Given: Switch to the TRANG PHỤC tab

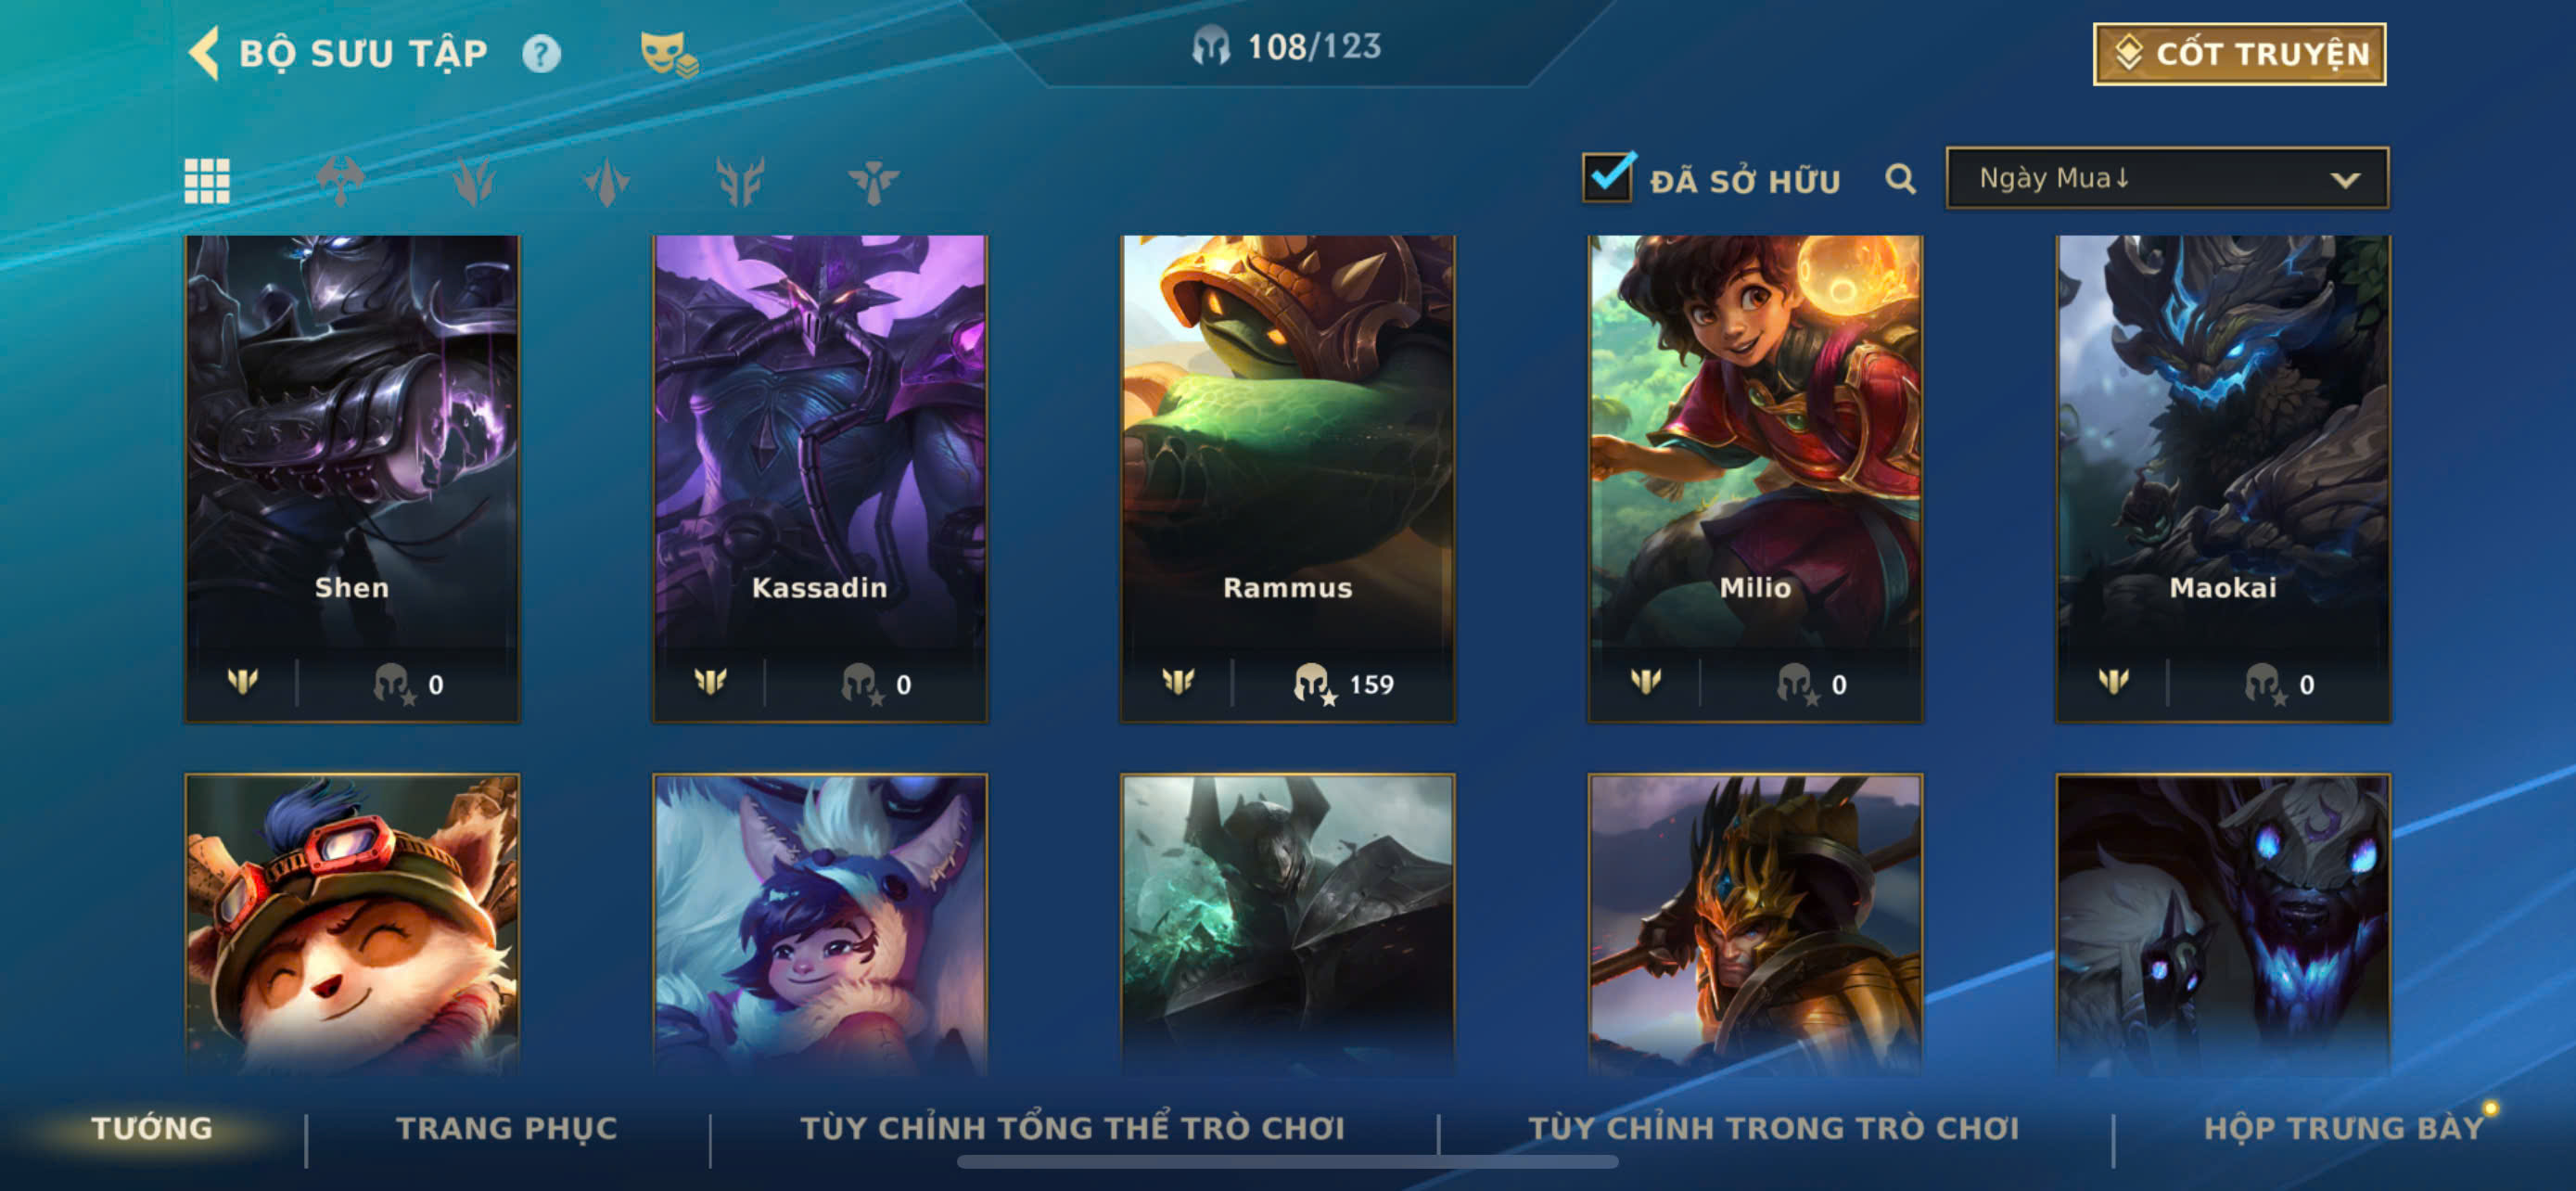Looking at the screenshot, I should pos(507,1128).
